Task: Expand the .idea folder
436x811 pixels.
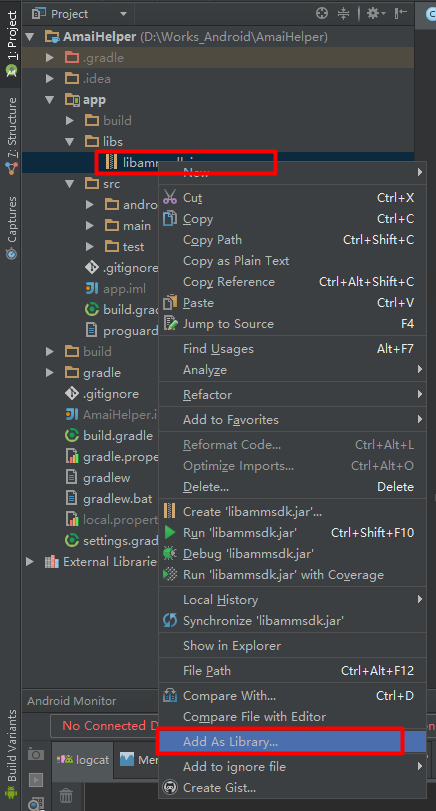Action: [50, 79]
